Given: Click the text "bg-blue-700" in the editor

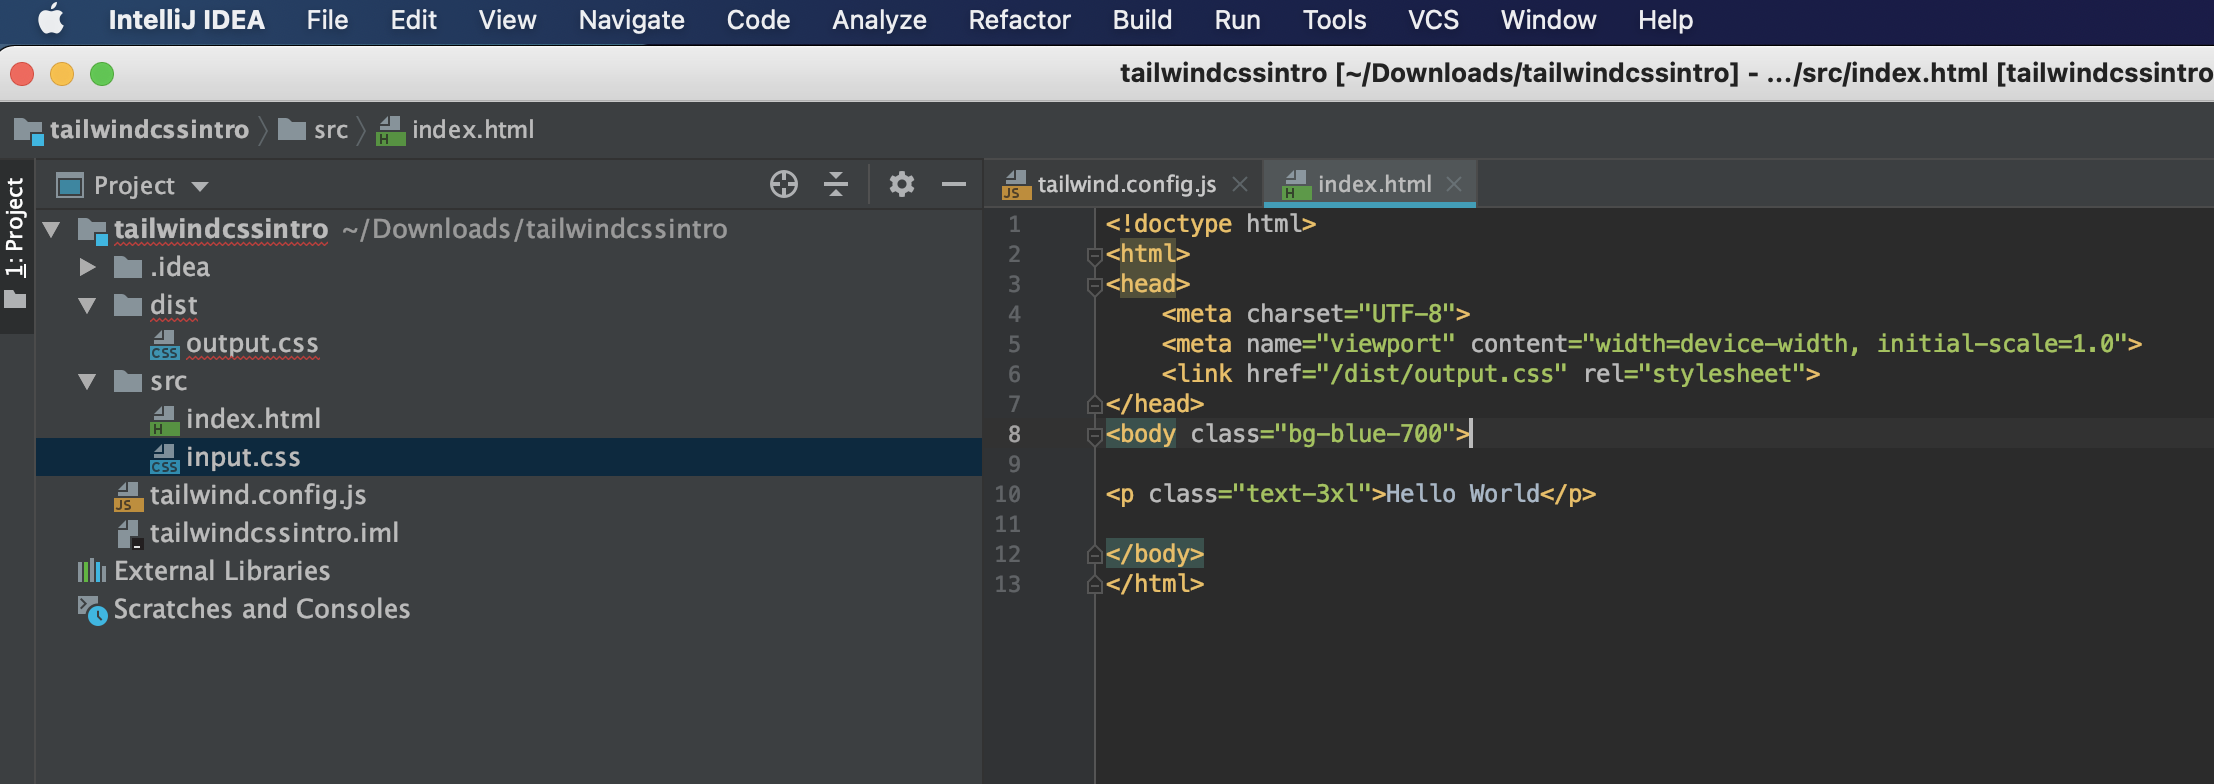Looking at the screenshot, I should coord(1365,434).
